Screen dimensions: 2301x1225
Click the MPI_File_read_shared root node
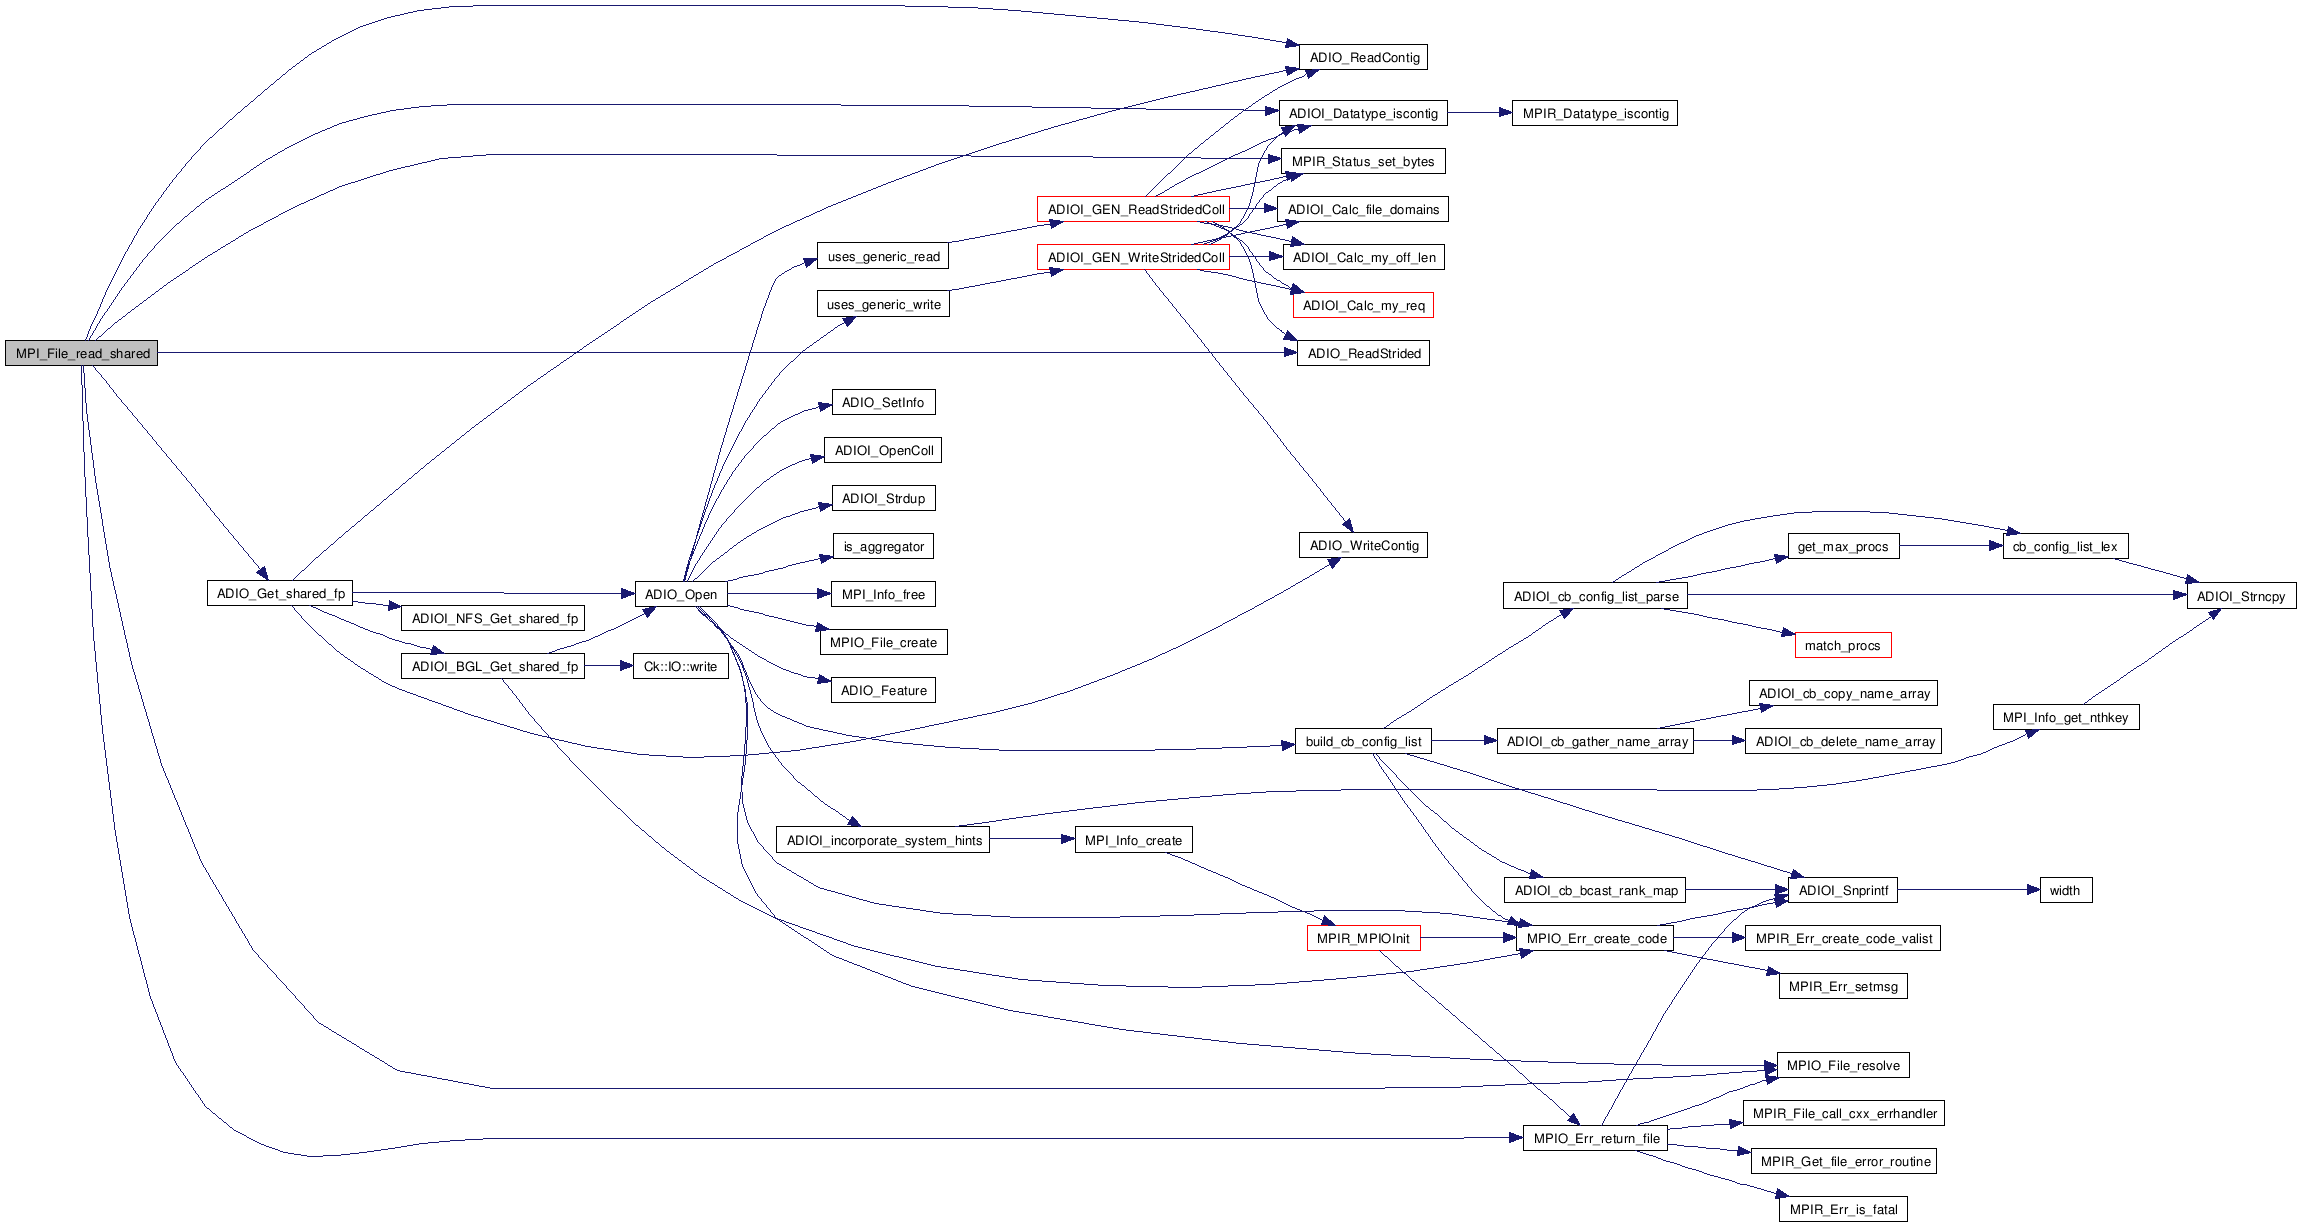point(82,353)
